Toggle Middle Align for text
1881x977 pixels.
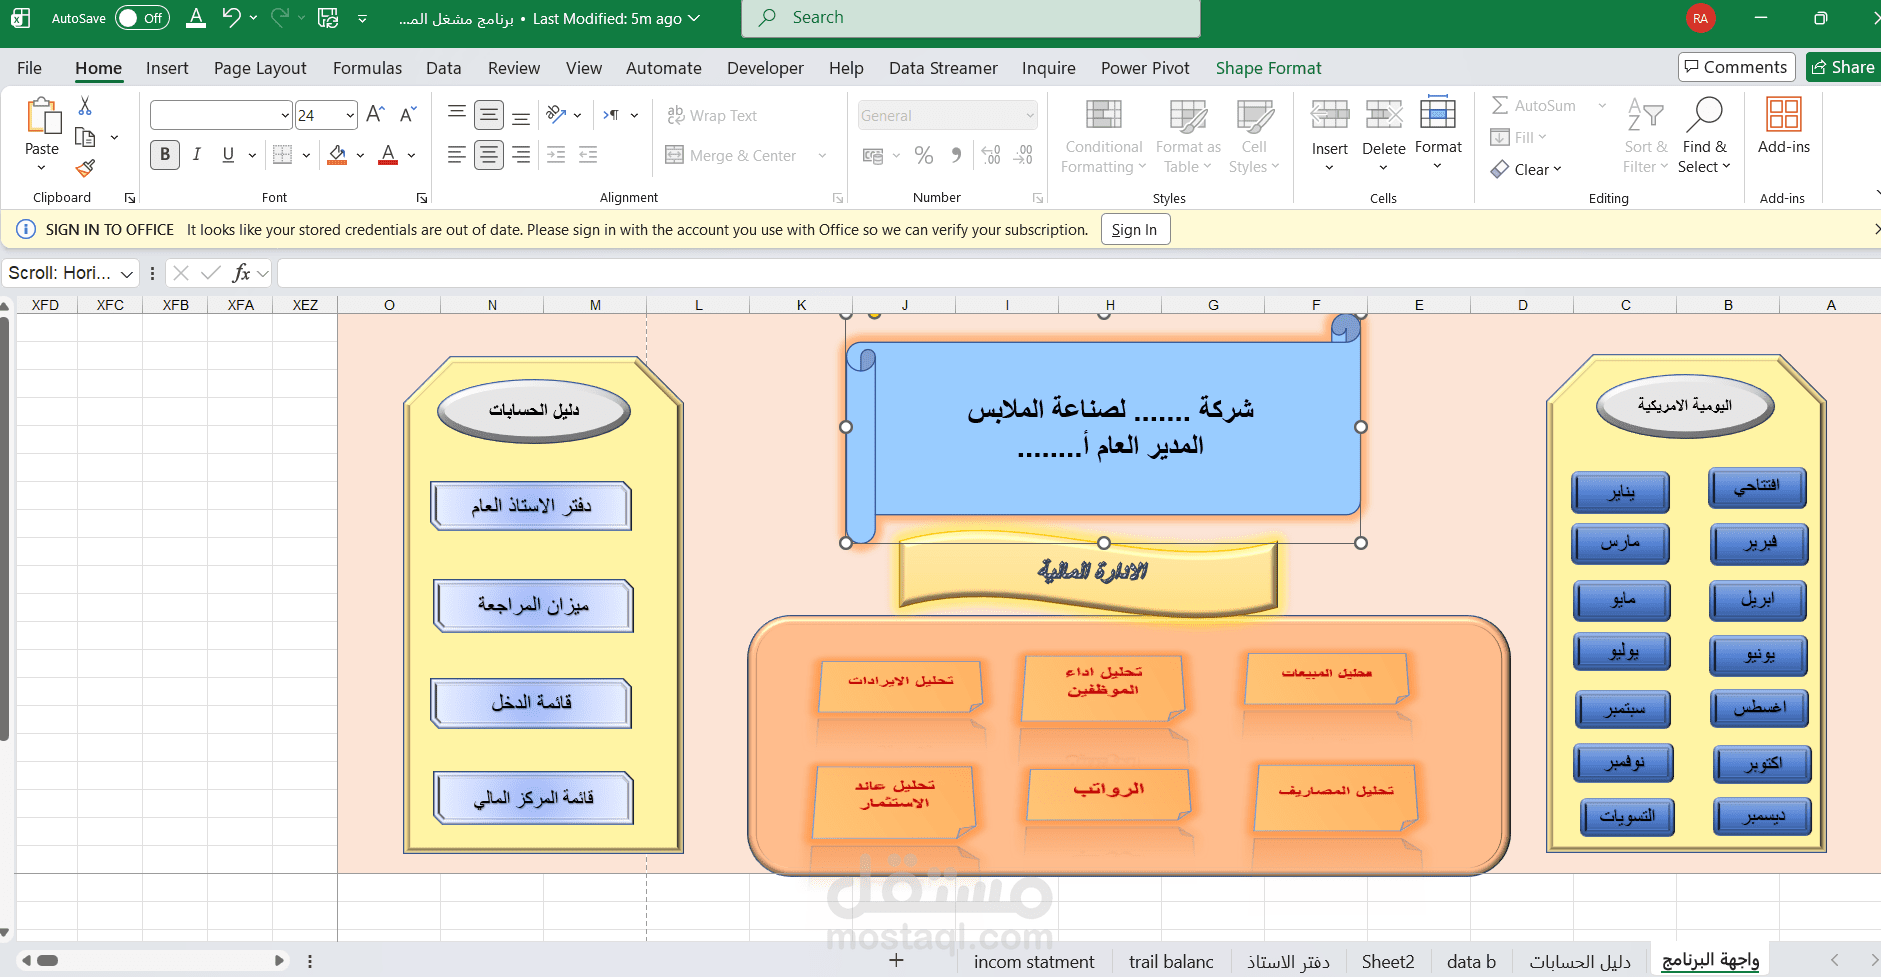pyautogui.click(x=489, y=115)
